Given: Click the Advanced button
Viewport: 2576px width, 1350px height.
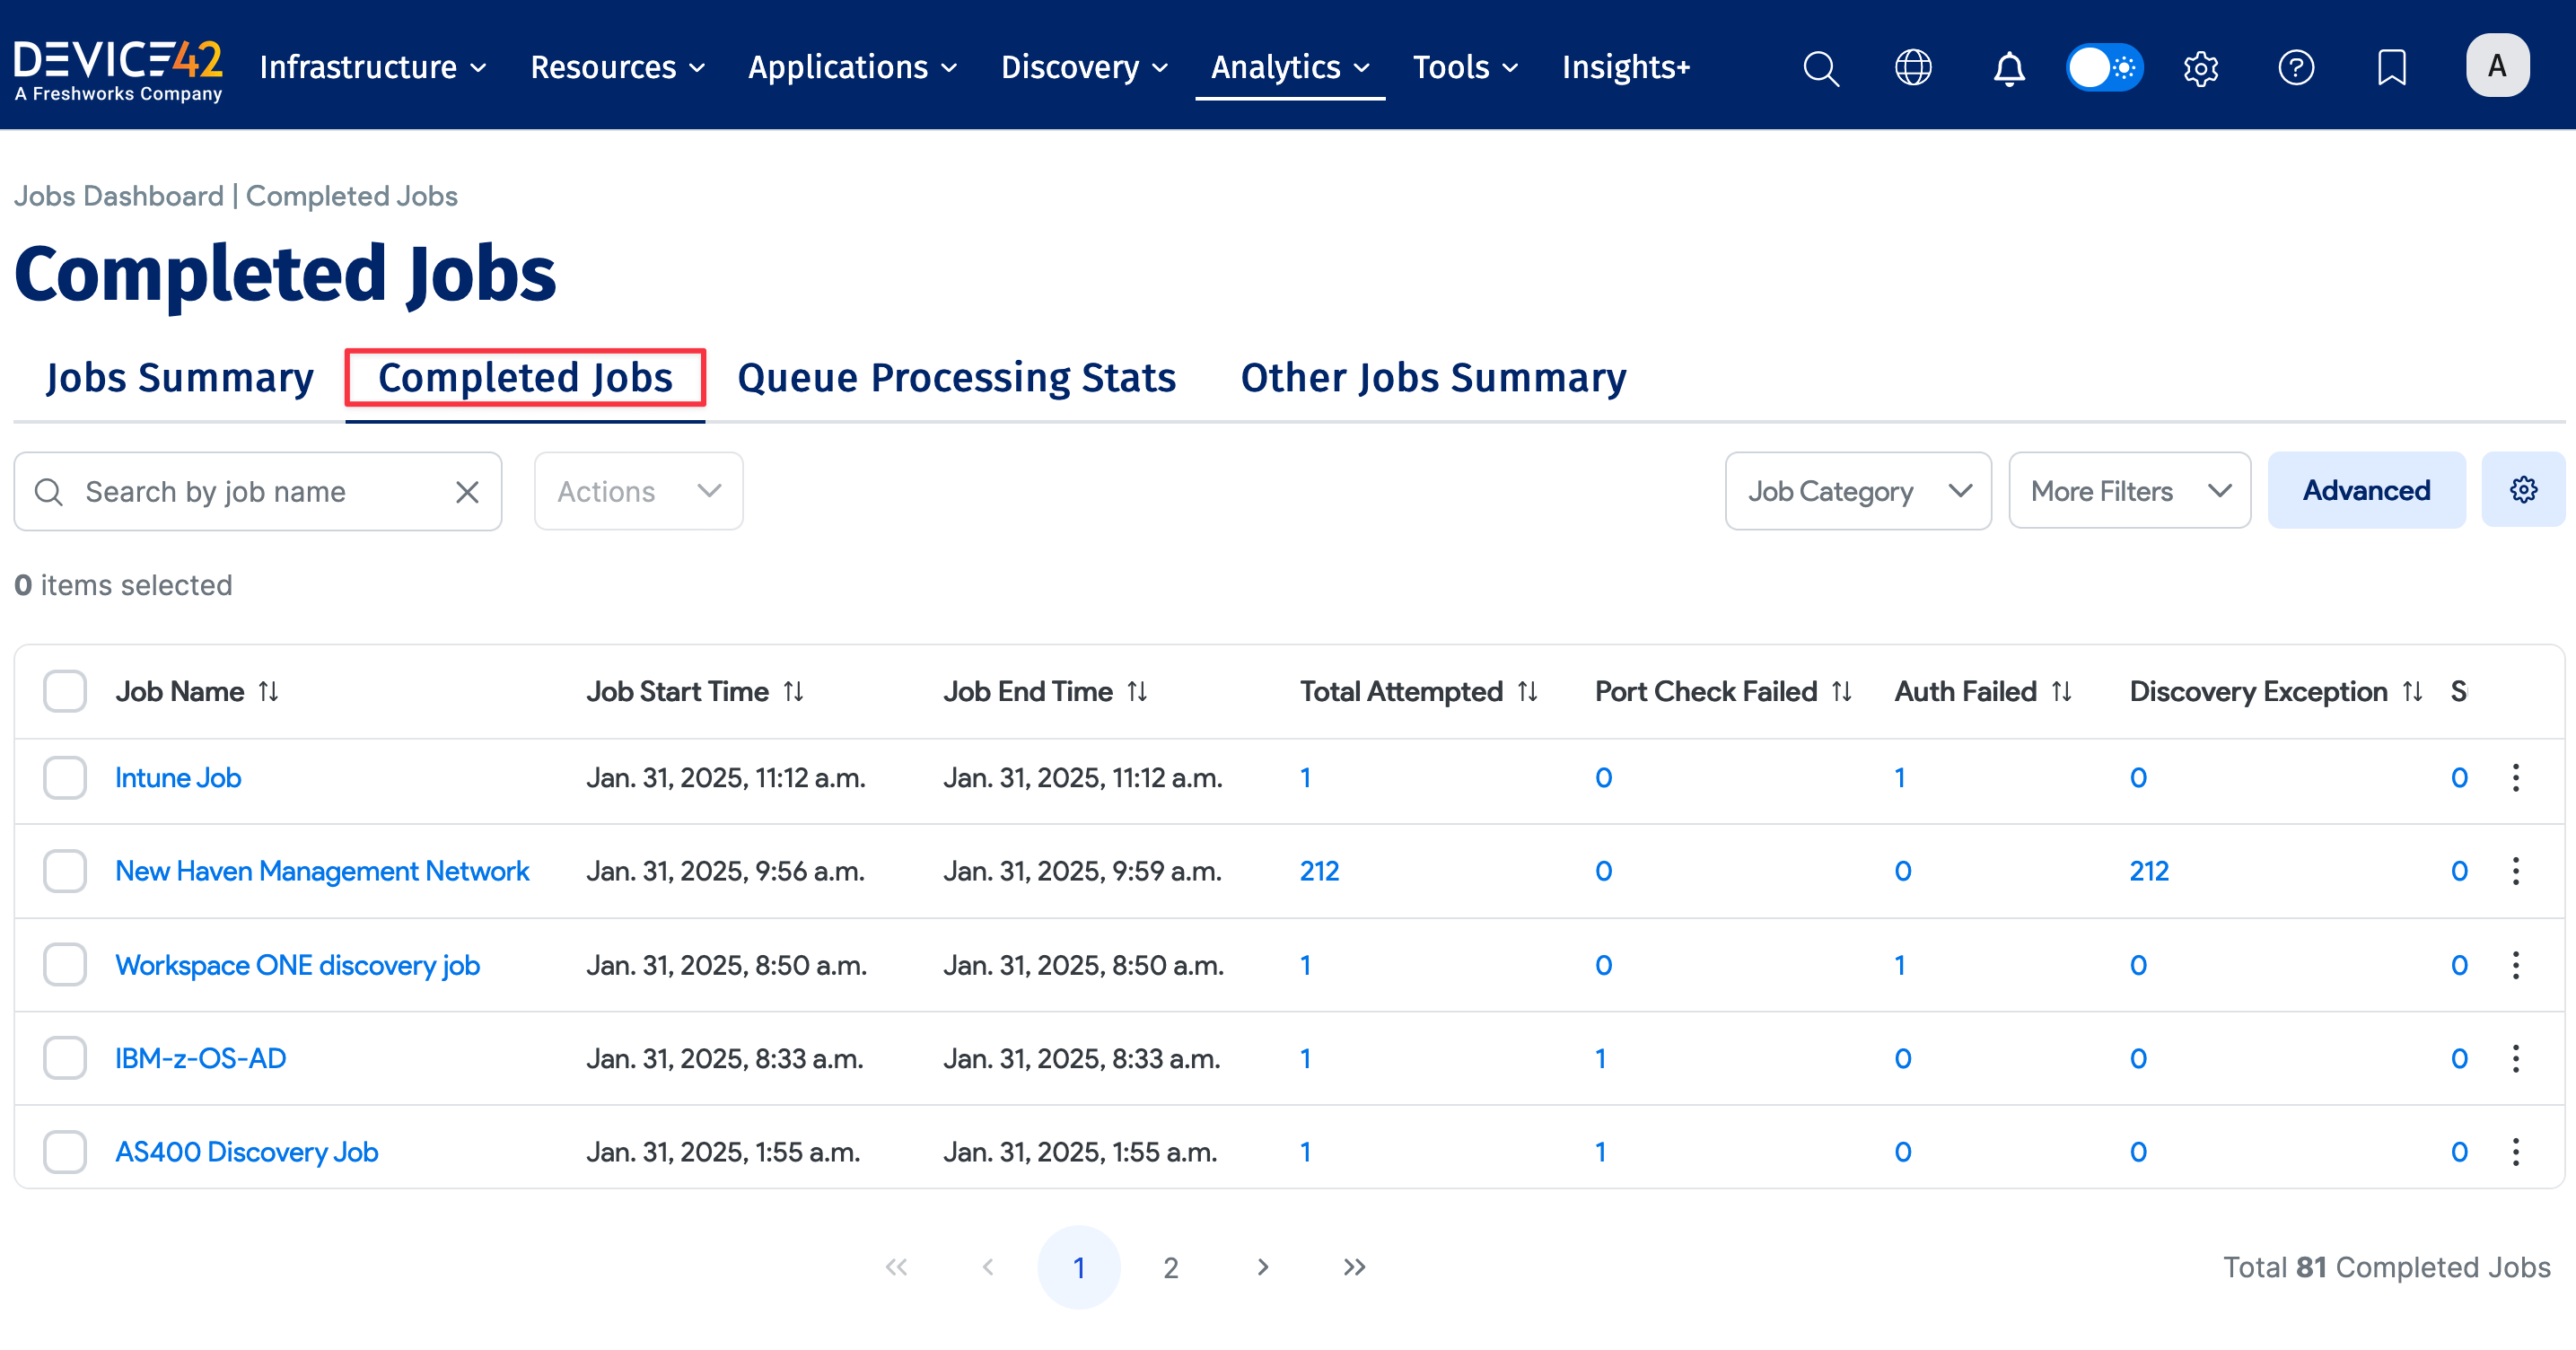Looking at the screenshot, I should pos(2366,490).
